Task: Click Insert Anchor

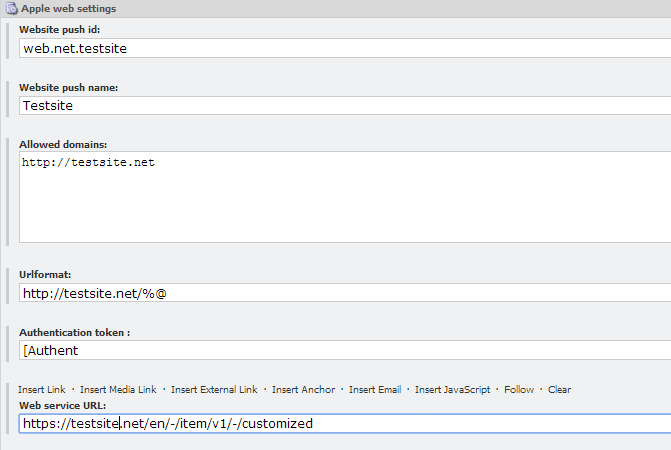Action: [x=303, y=389]
